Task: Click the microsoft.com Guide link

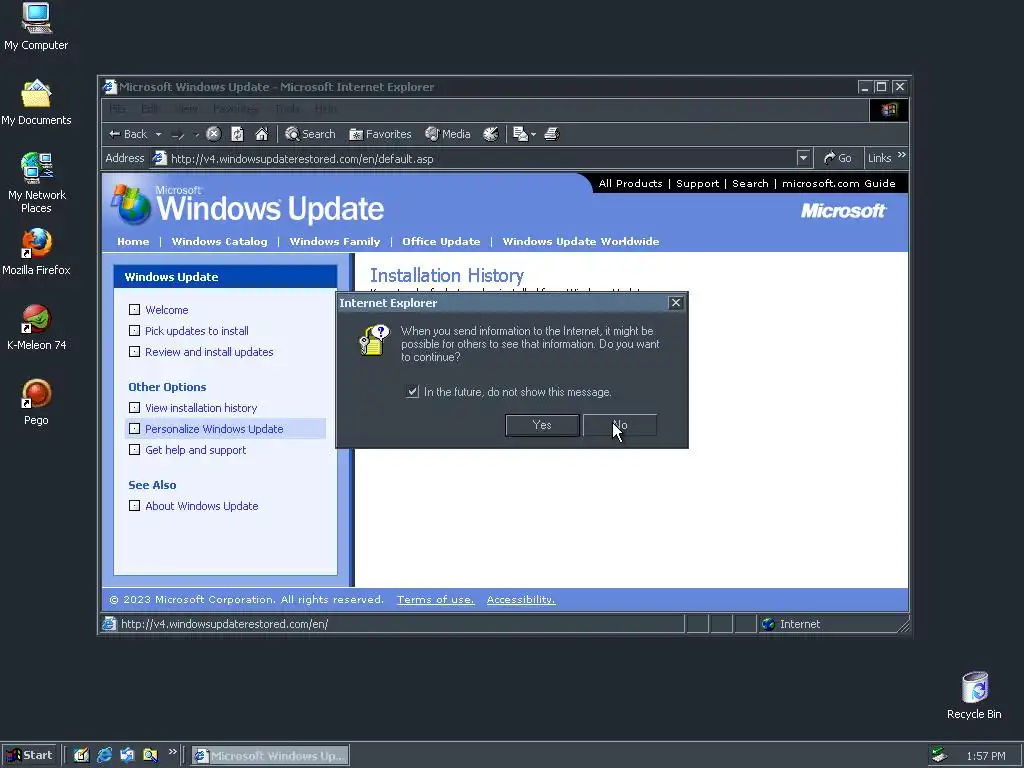Action: (839, 184)
